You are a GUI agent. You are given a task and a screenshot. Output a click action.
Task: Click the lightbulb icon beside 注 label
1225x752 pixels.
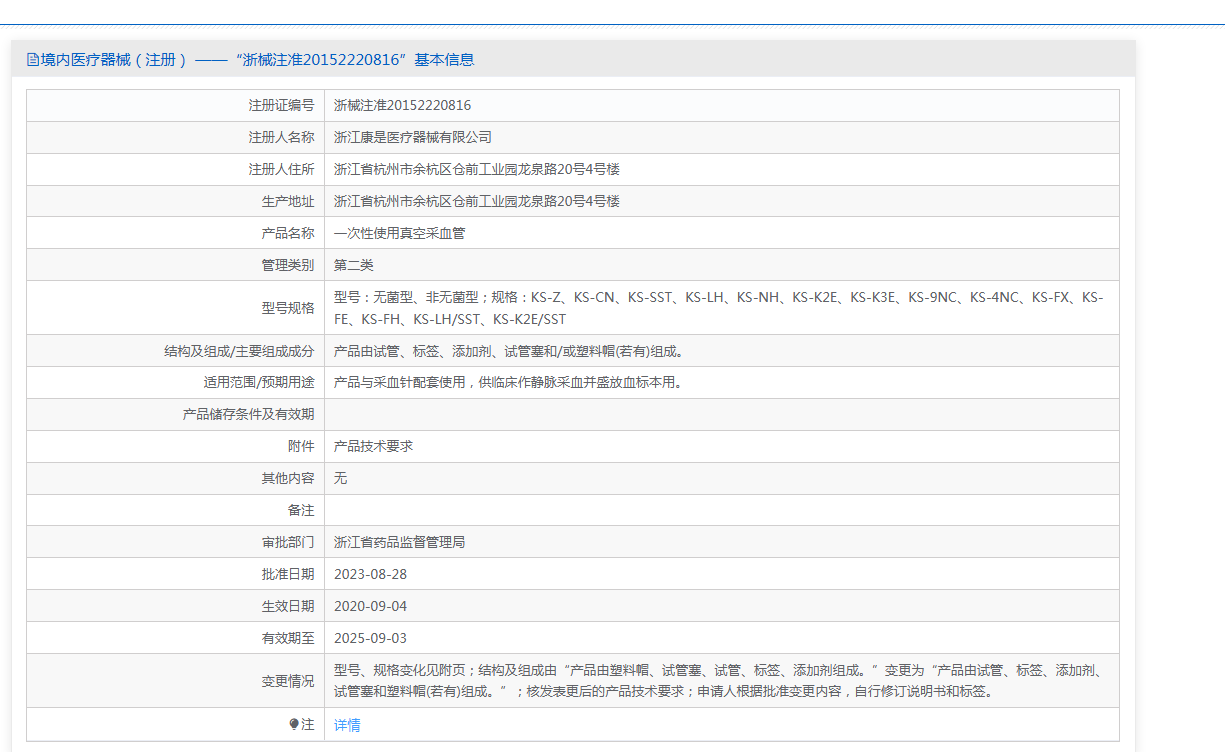294,724
